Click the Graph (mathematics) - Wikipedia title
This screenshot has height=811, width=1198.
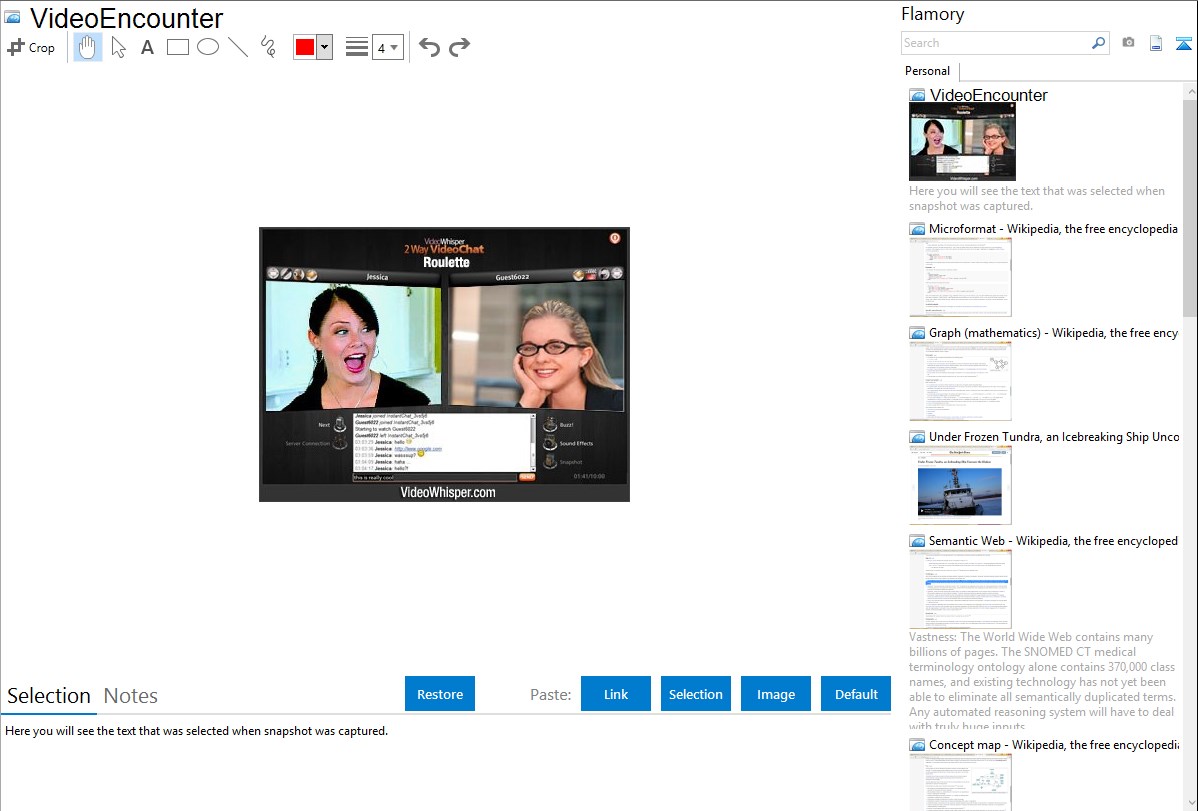point(1053,333)
